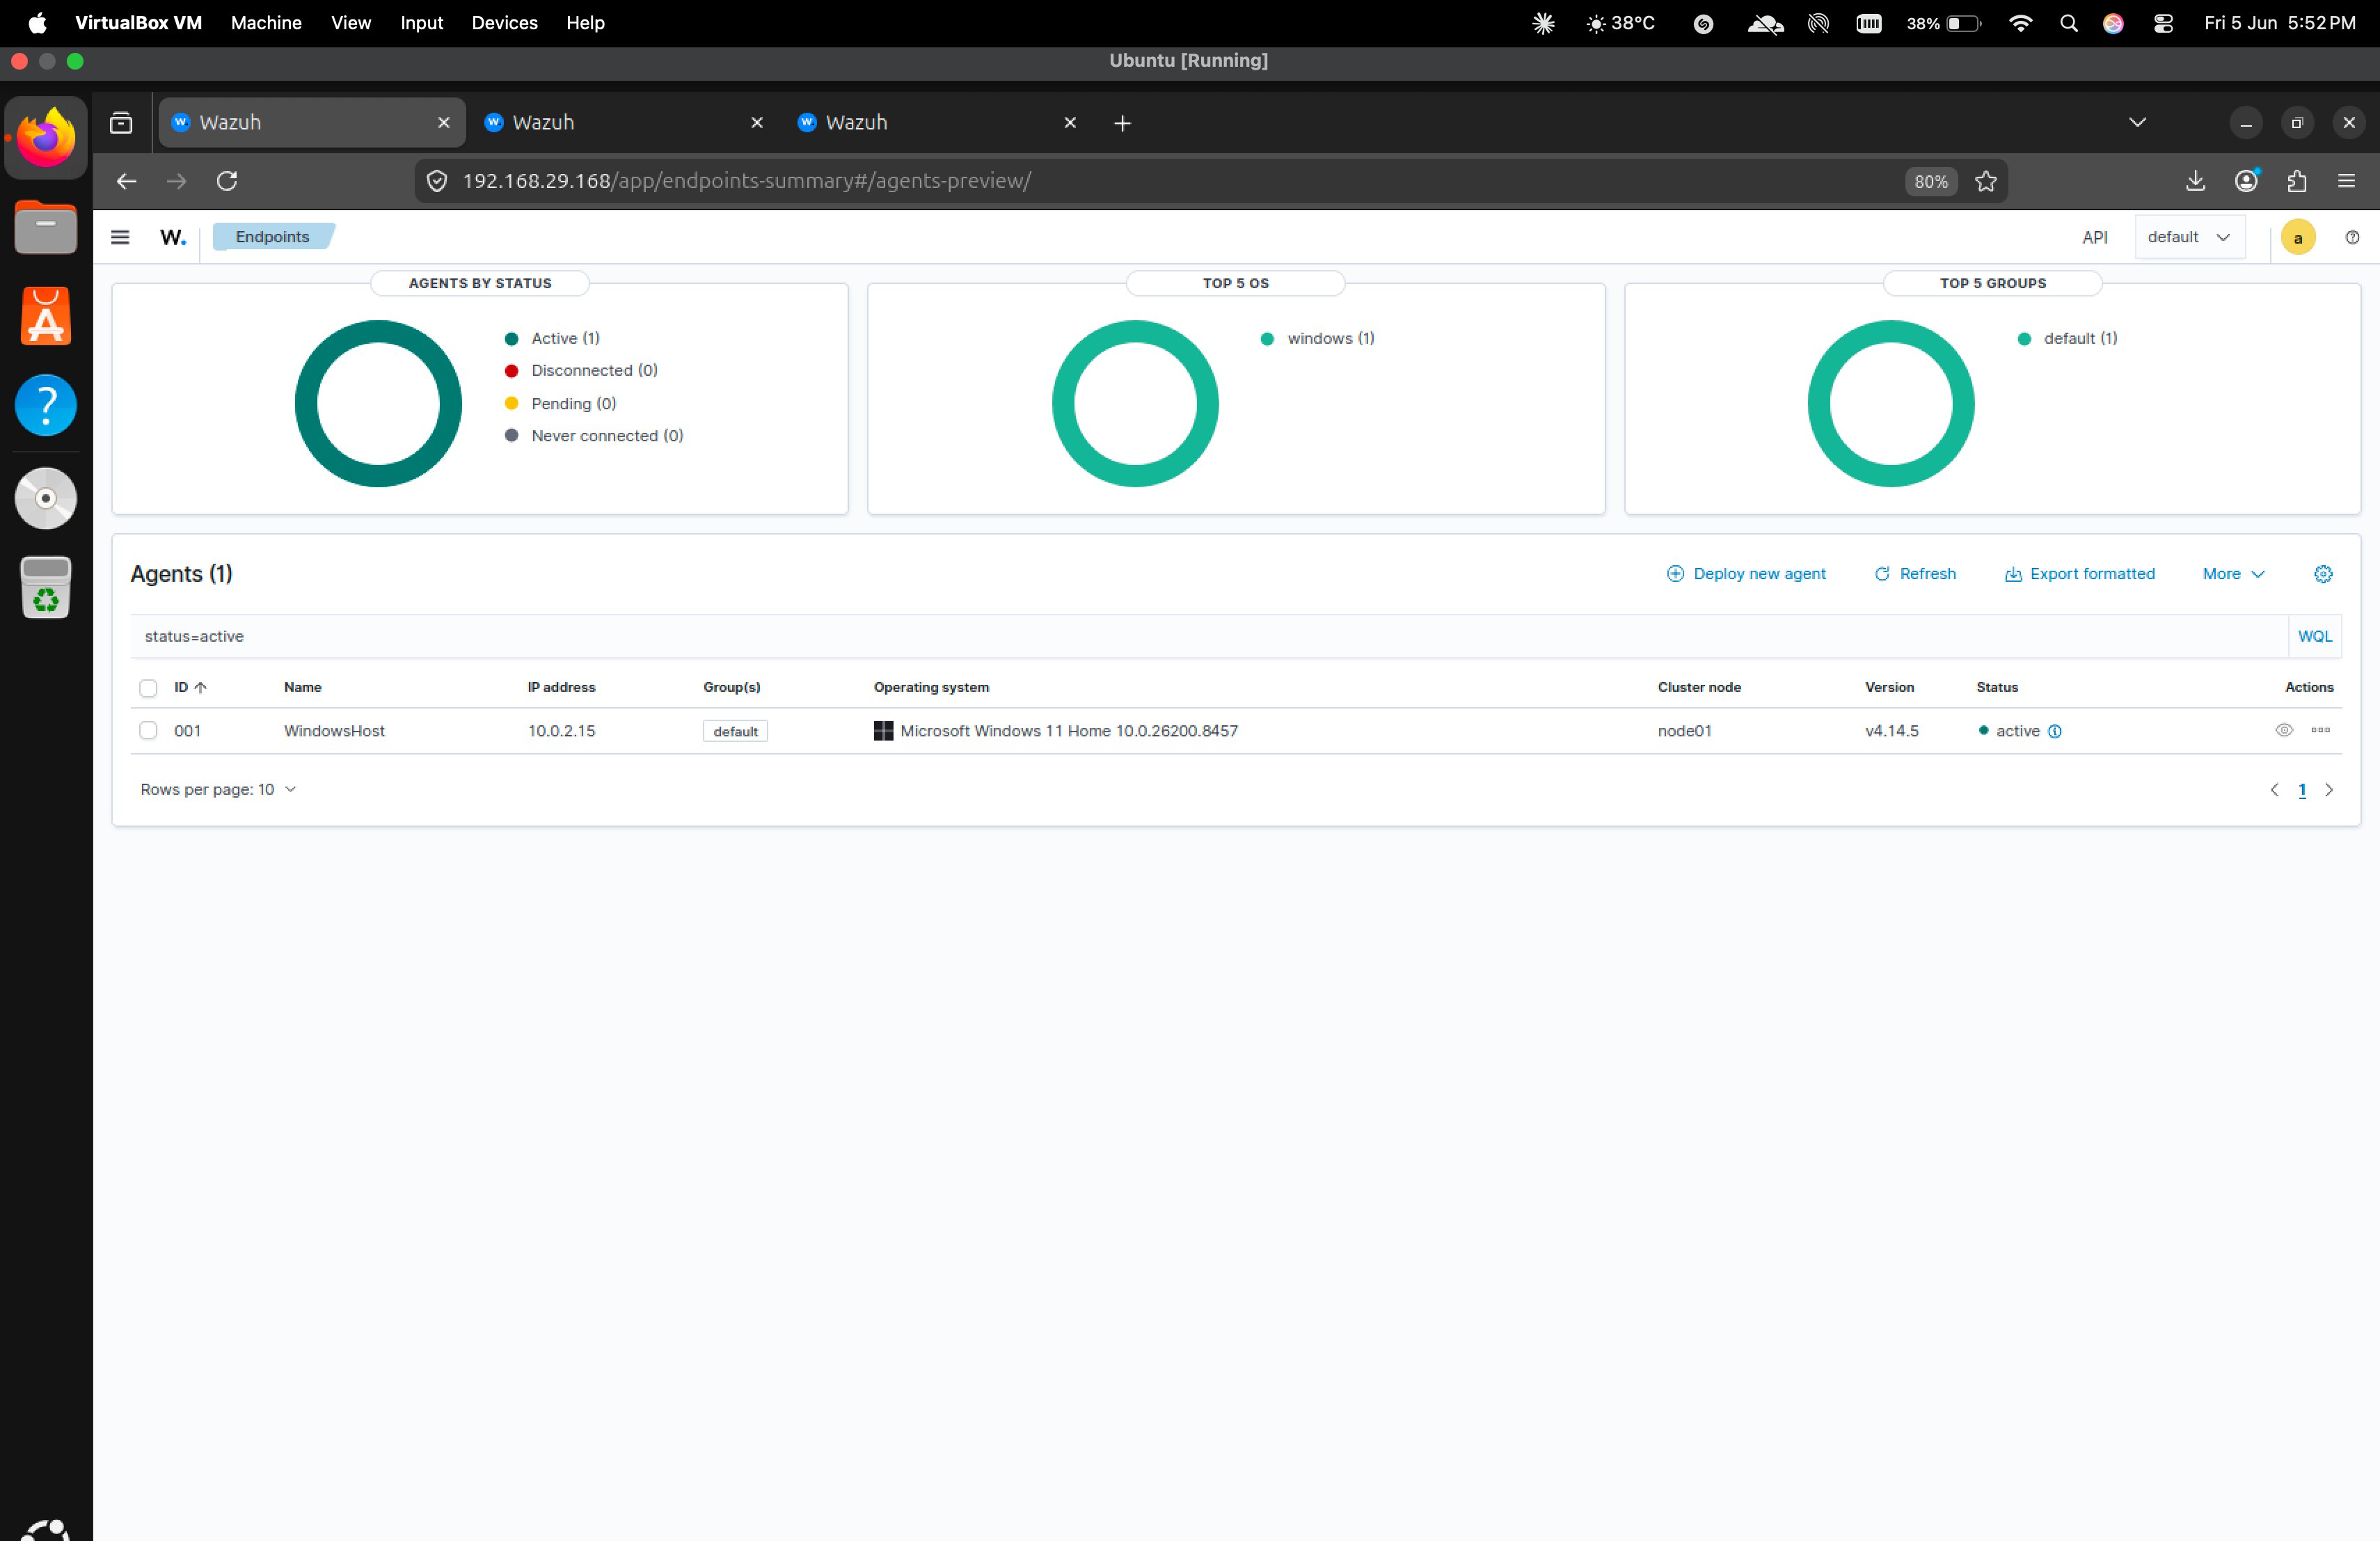Go to the previous table page
The width and height of the screenshot is (2380, 1541).
coord(2275,790)
